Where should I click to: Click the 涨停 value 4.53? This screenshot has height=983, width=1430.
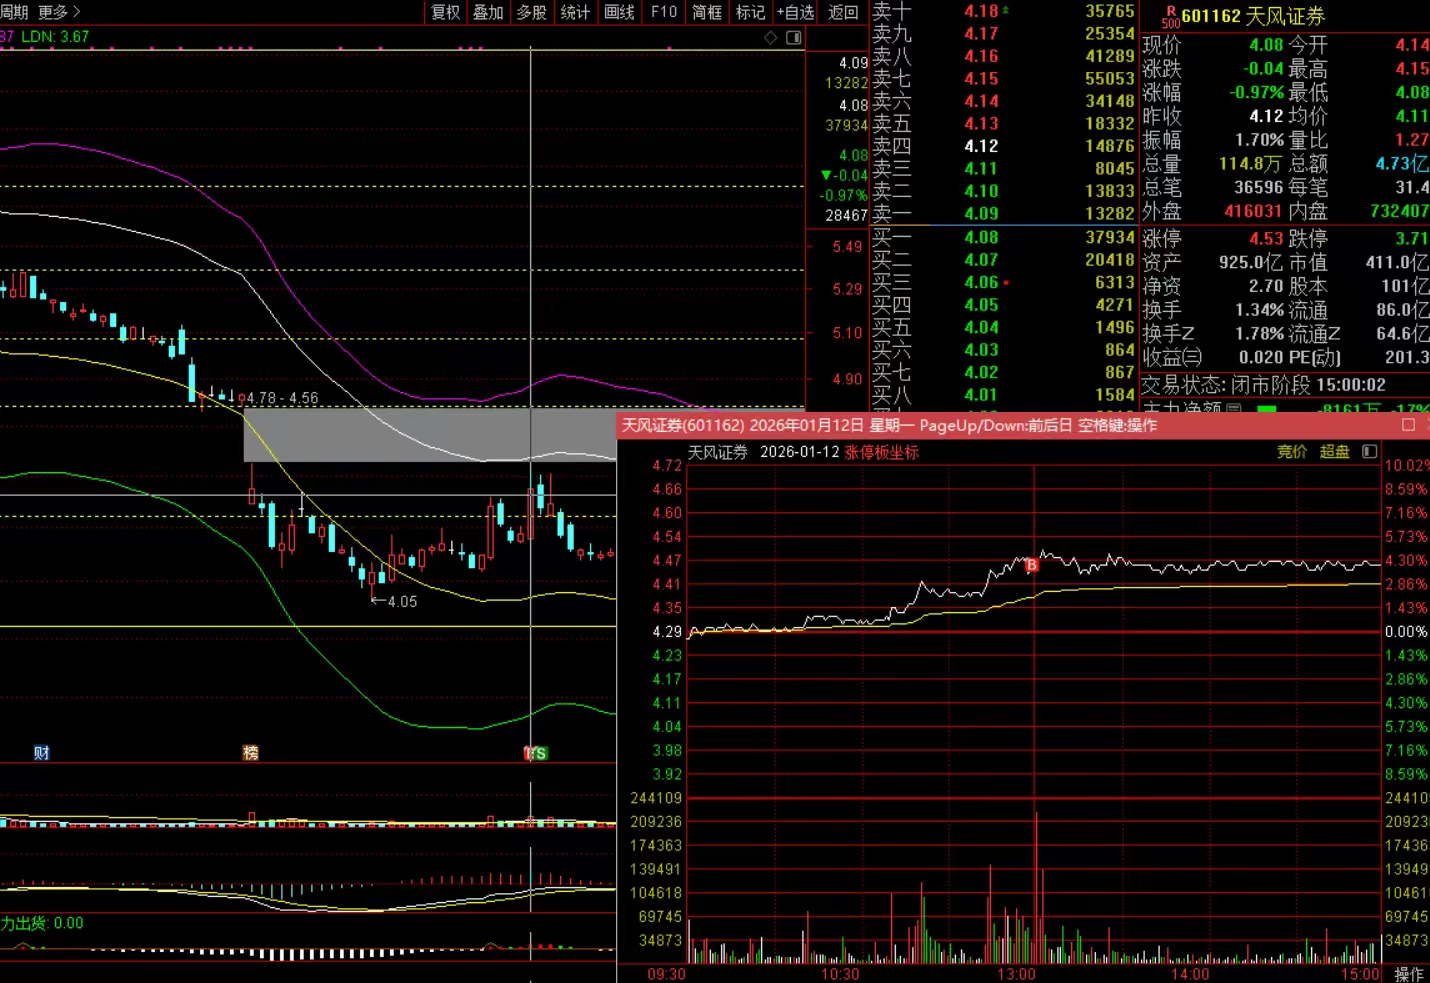1266,238
